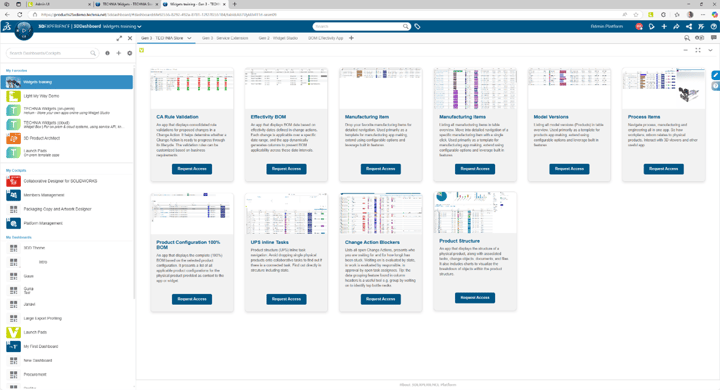Image resolution: width=720 pixels, height=390 pixels.
Task: Click Request Access on CA Rule Validation
Action: click(192, 169)
